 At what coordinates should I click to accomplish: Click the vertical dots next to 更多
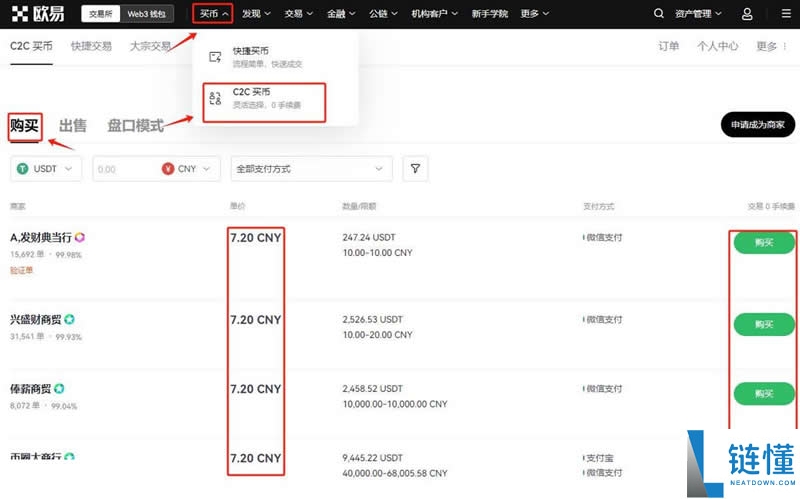(785, 46)
